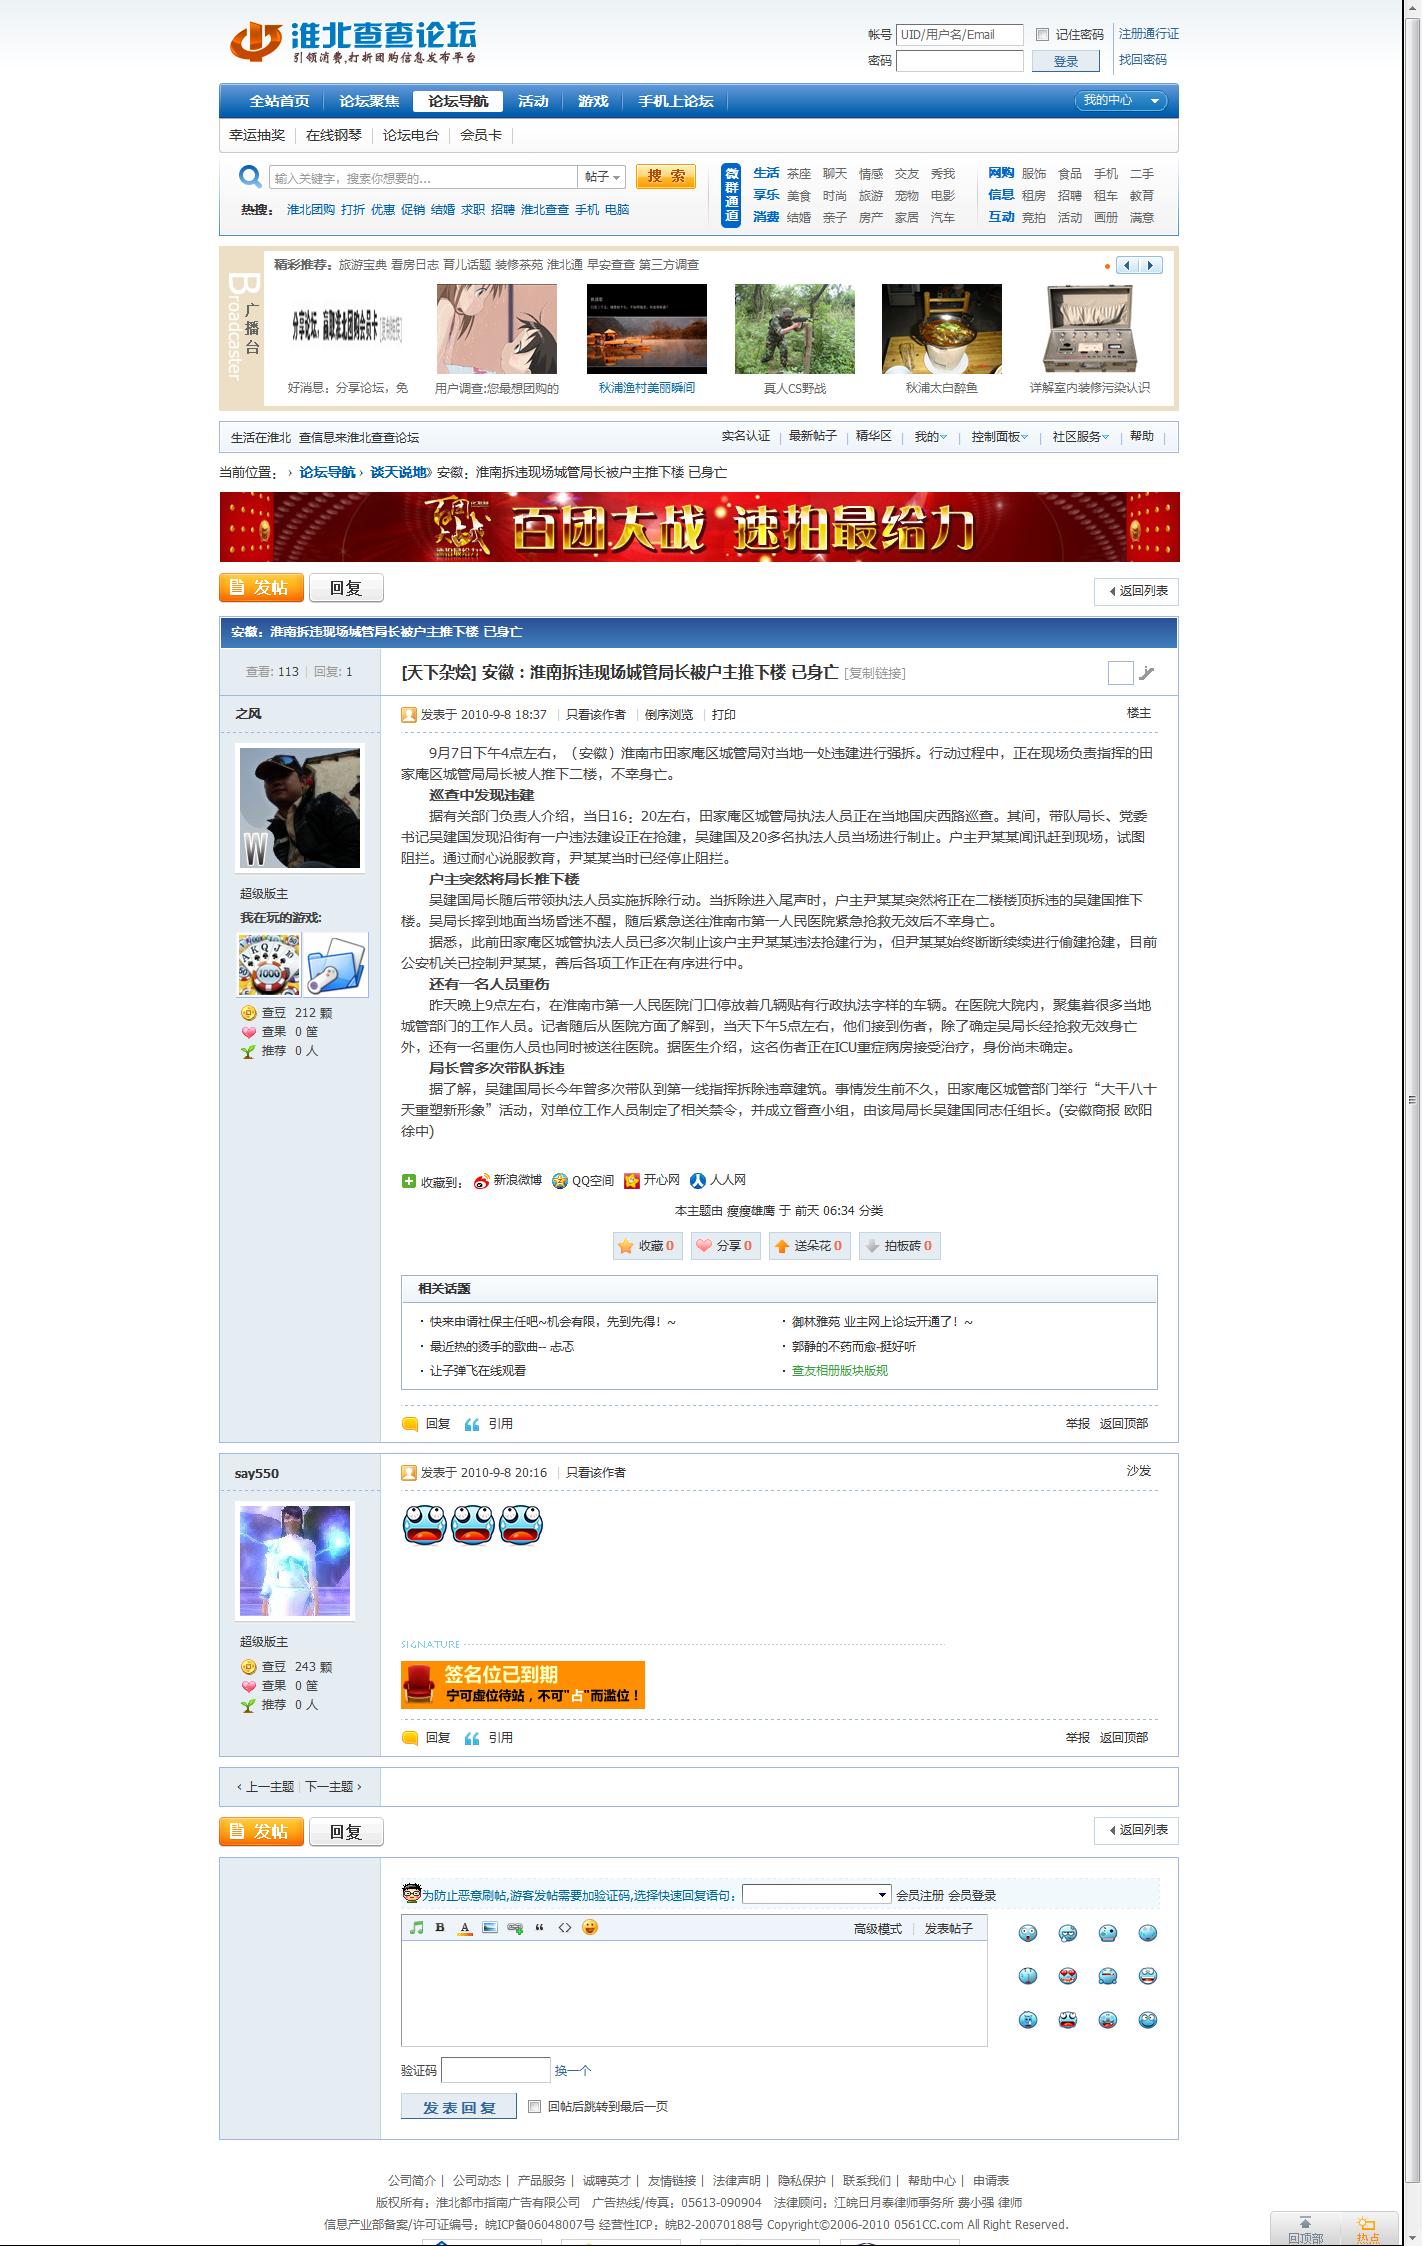Open the 全站首页 navigation tab
Viewport: 1423px width, 2246px height.
[x=279, y=101]
